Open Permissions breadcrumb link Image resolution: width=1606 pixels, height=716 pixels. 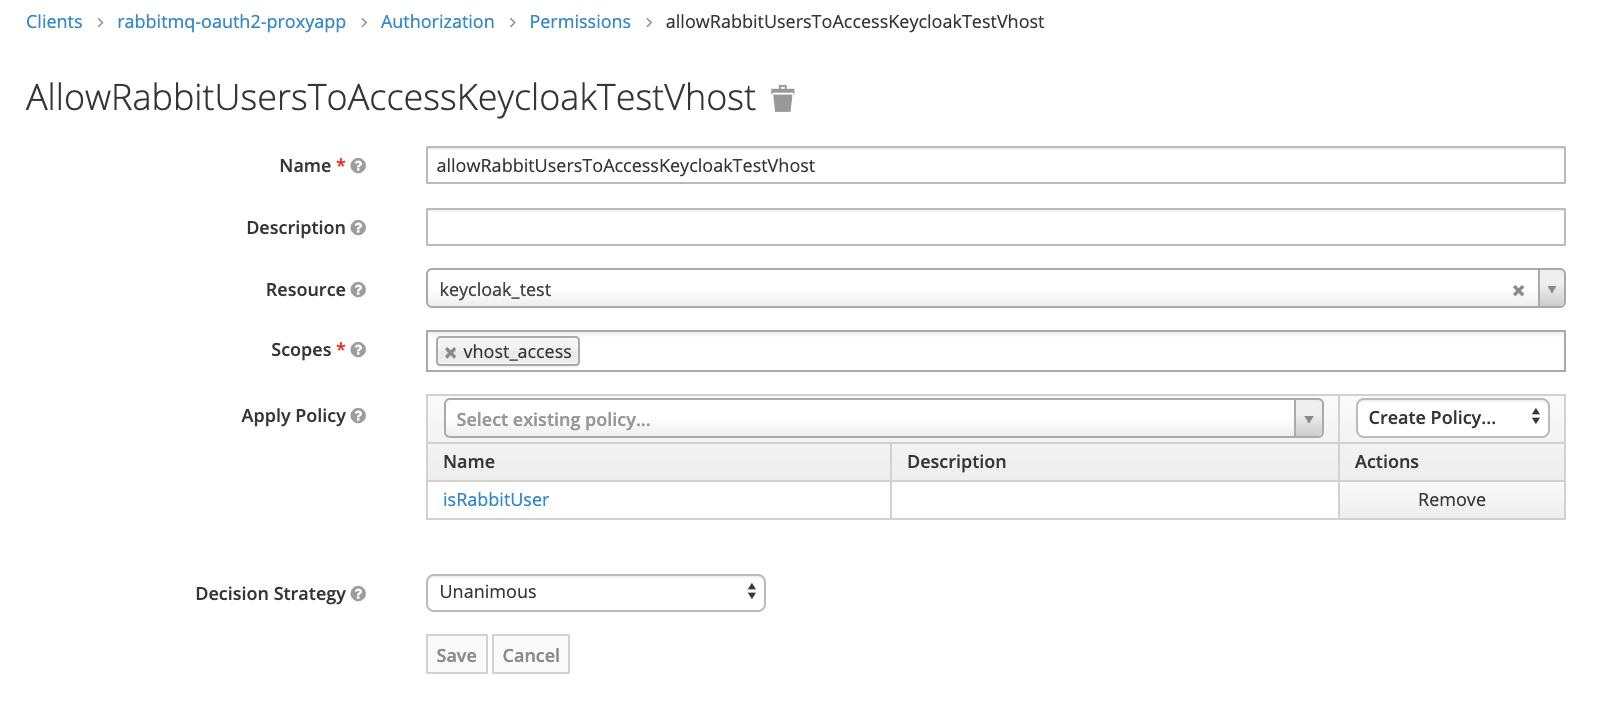[580, 22]
